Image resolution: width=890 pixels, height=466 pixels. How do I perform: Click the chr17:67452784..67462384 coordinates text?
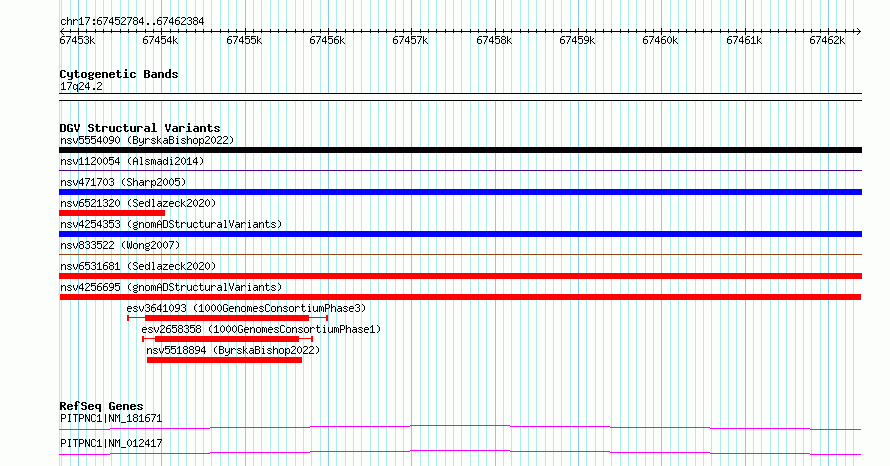tap(132, 22)
